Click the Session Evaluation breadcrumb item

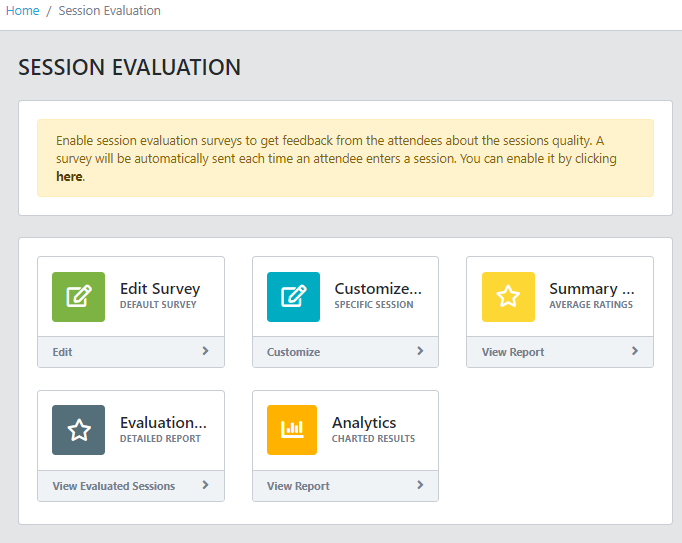(109, 11)
